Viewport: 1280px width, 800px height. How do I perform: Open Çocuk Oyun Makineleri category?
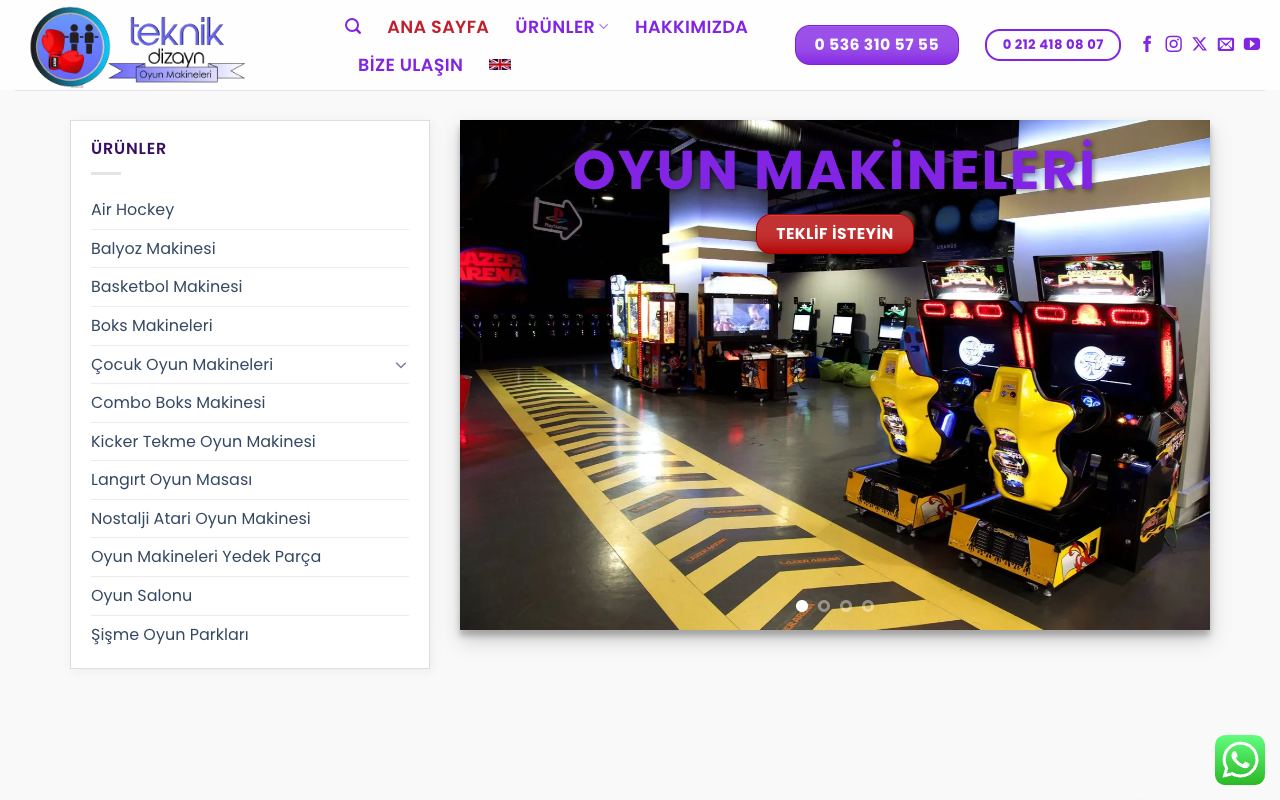(182, 364)
